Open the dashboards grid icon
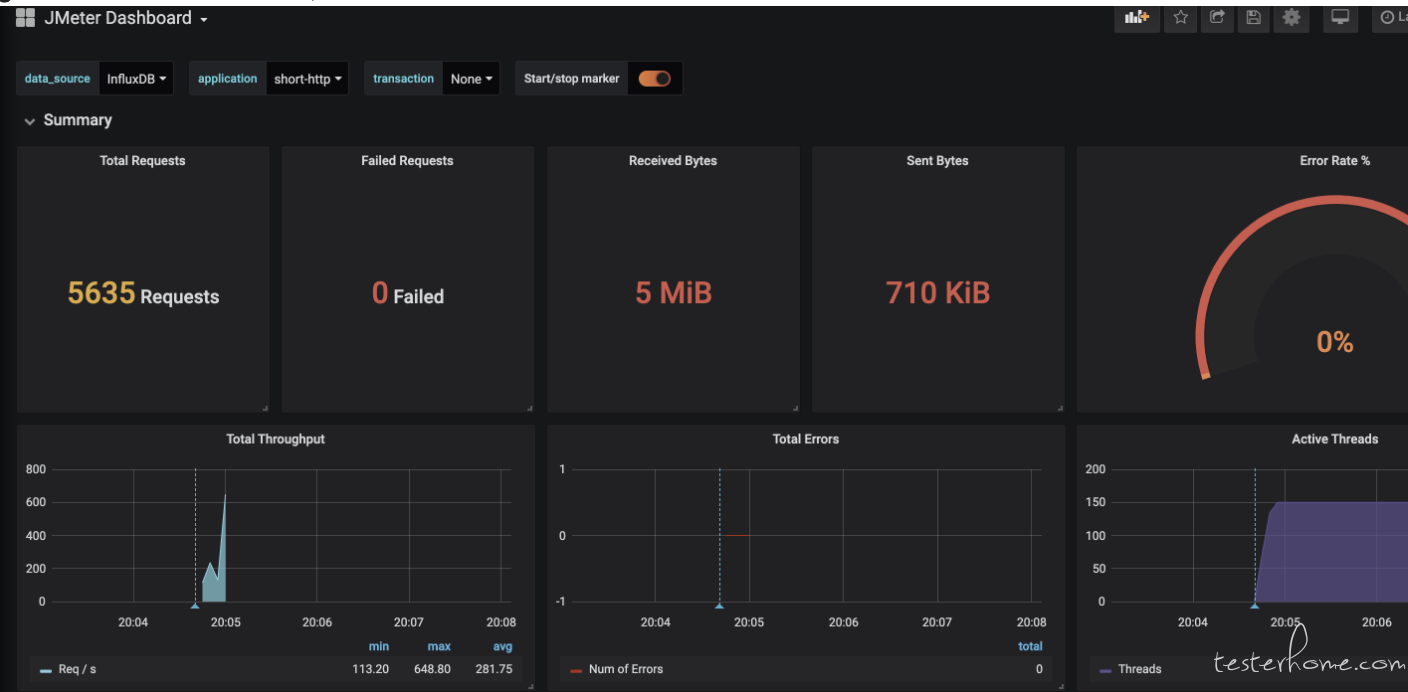Image resolution: width=1408 pixels, height=692 pixels. tap(25, 18)
